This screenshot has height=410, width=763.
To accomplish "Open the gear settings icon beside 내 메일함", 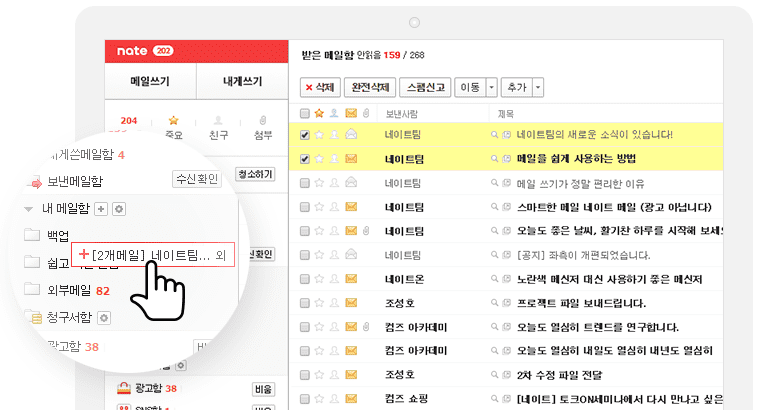I will [119, 209].
